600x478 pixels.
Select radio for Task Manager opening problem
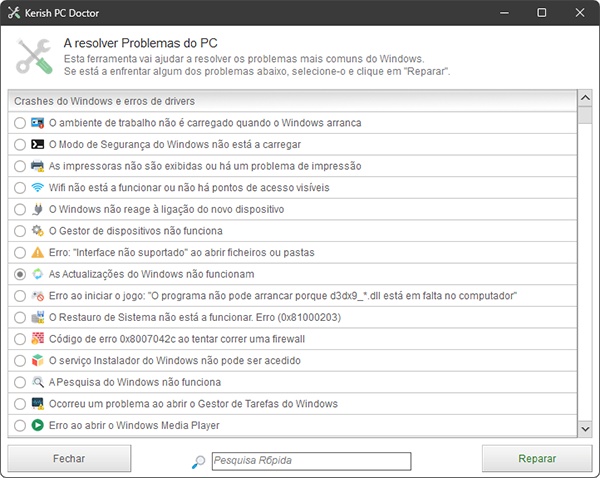pos(20,404)
